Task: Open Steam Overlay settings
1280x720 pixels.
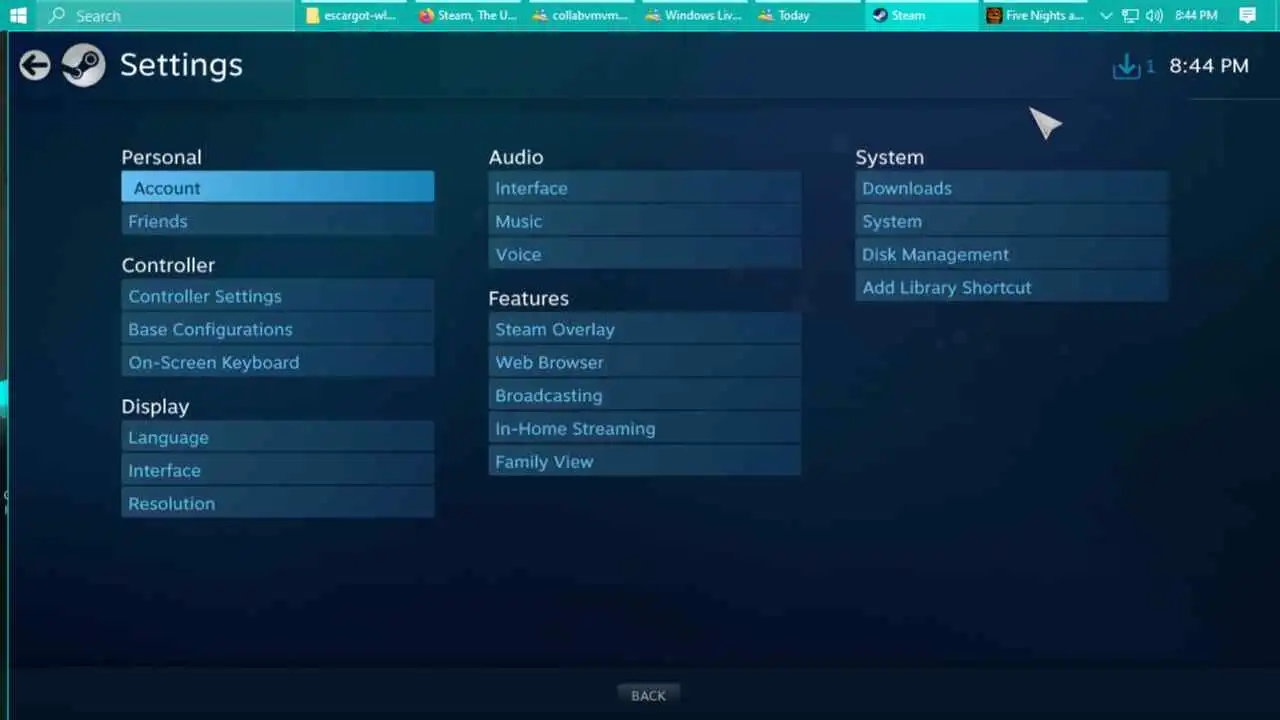Action: (x=645, y=329)
